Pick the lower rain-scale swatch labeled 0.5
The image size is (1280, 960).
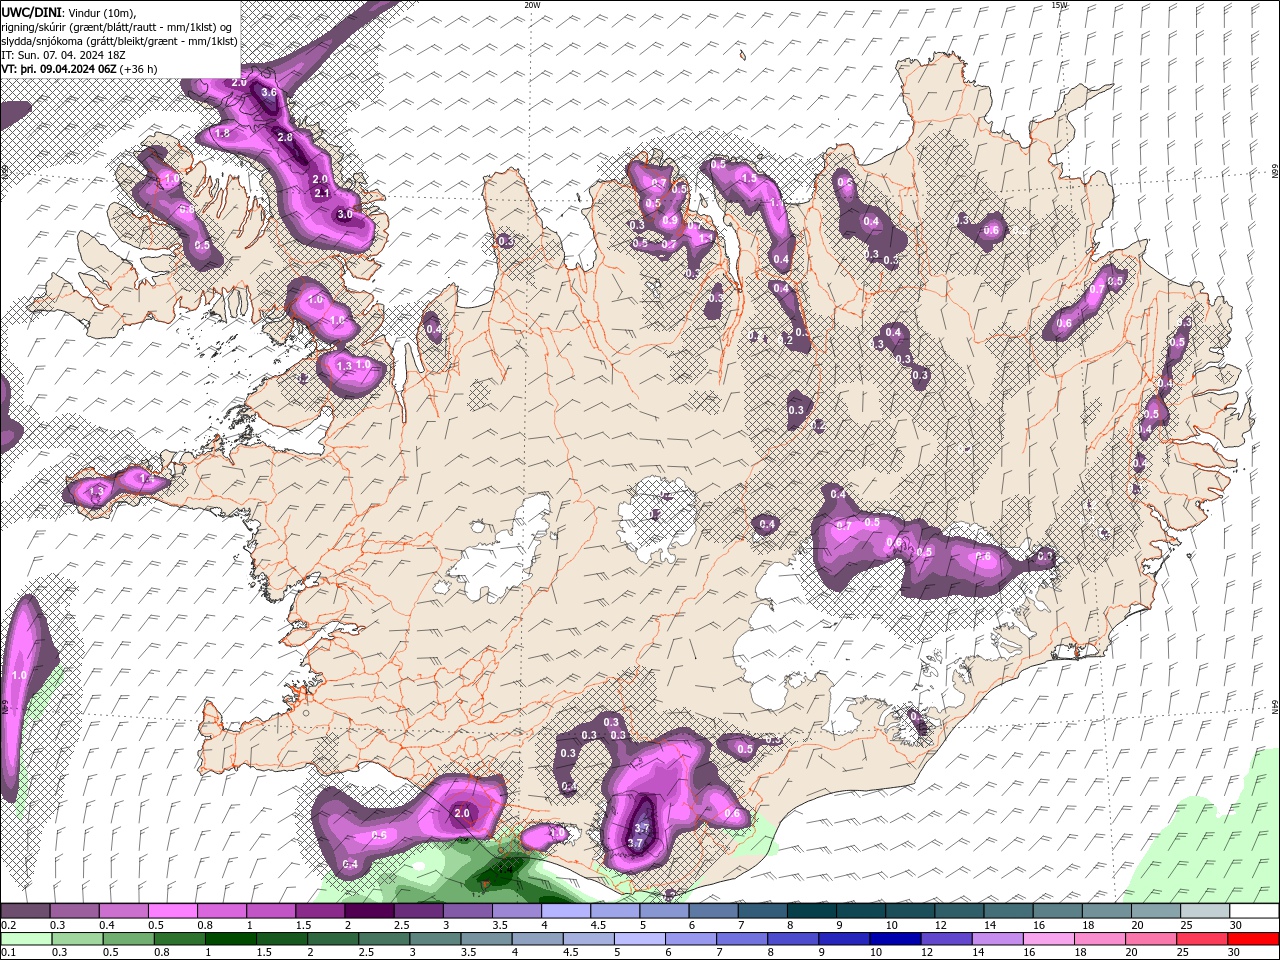click(x=128, y=939)
